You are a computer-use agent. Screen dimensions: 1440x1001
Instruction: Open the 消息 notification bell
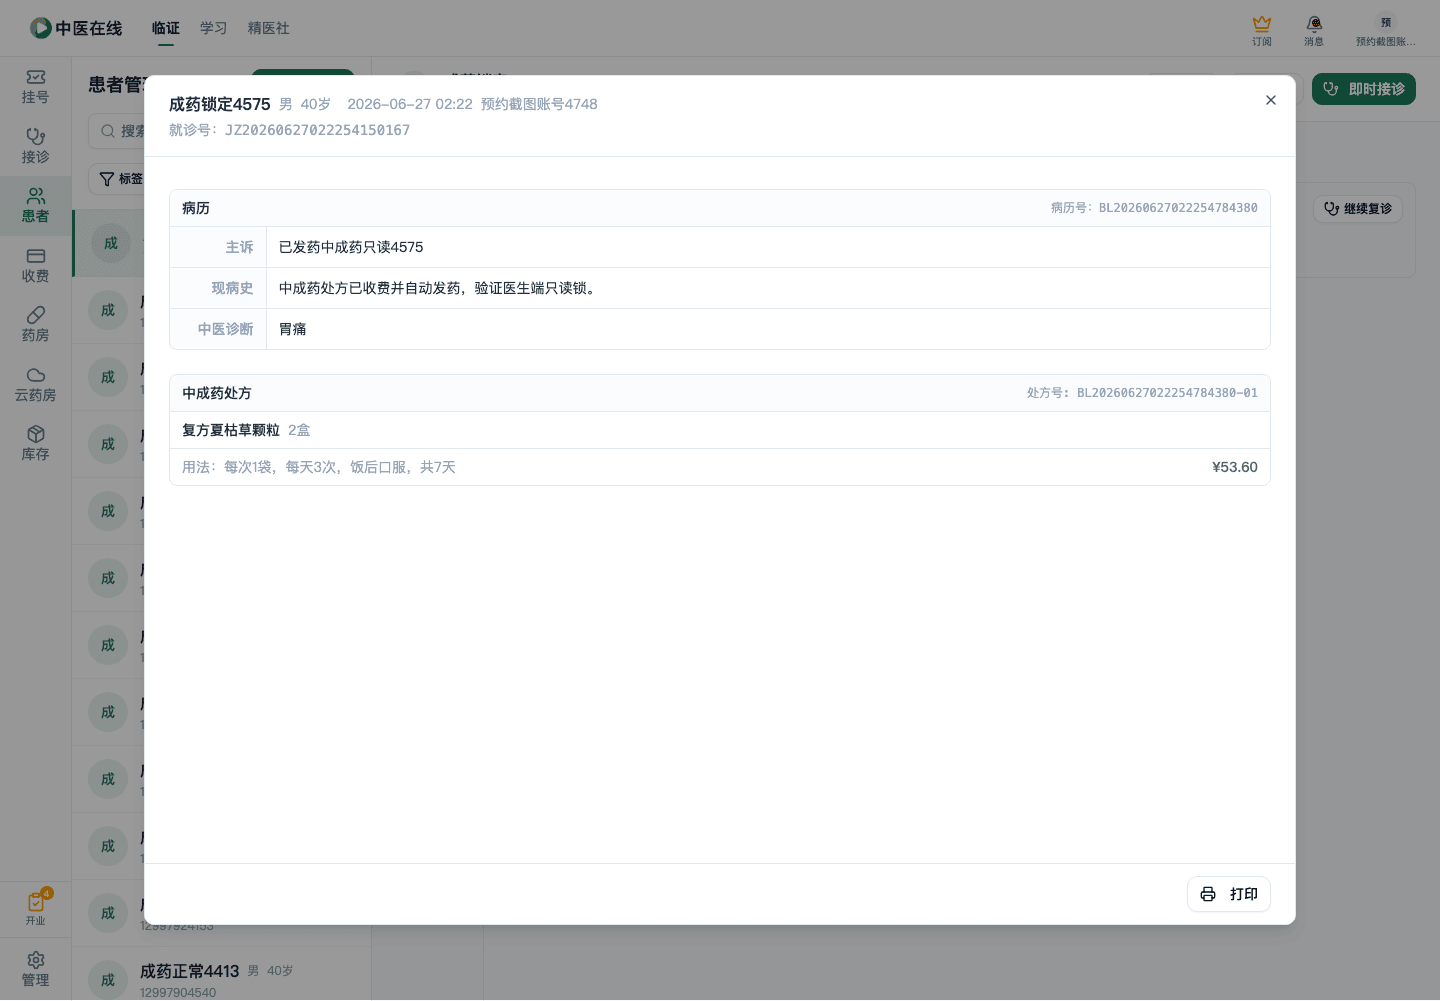click(x=1314, y=30)
